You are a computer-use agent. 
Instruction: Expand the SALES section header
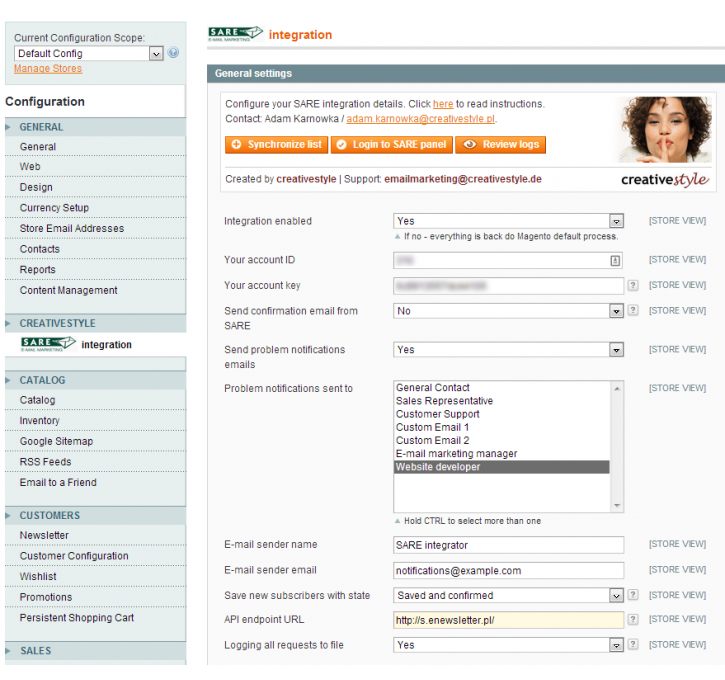(96, 651)
